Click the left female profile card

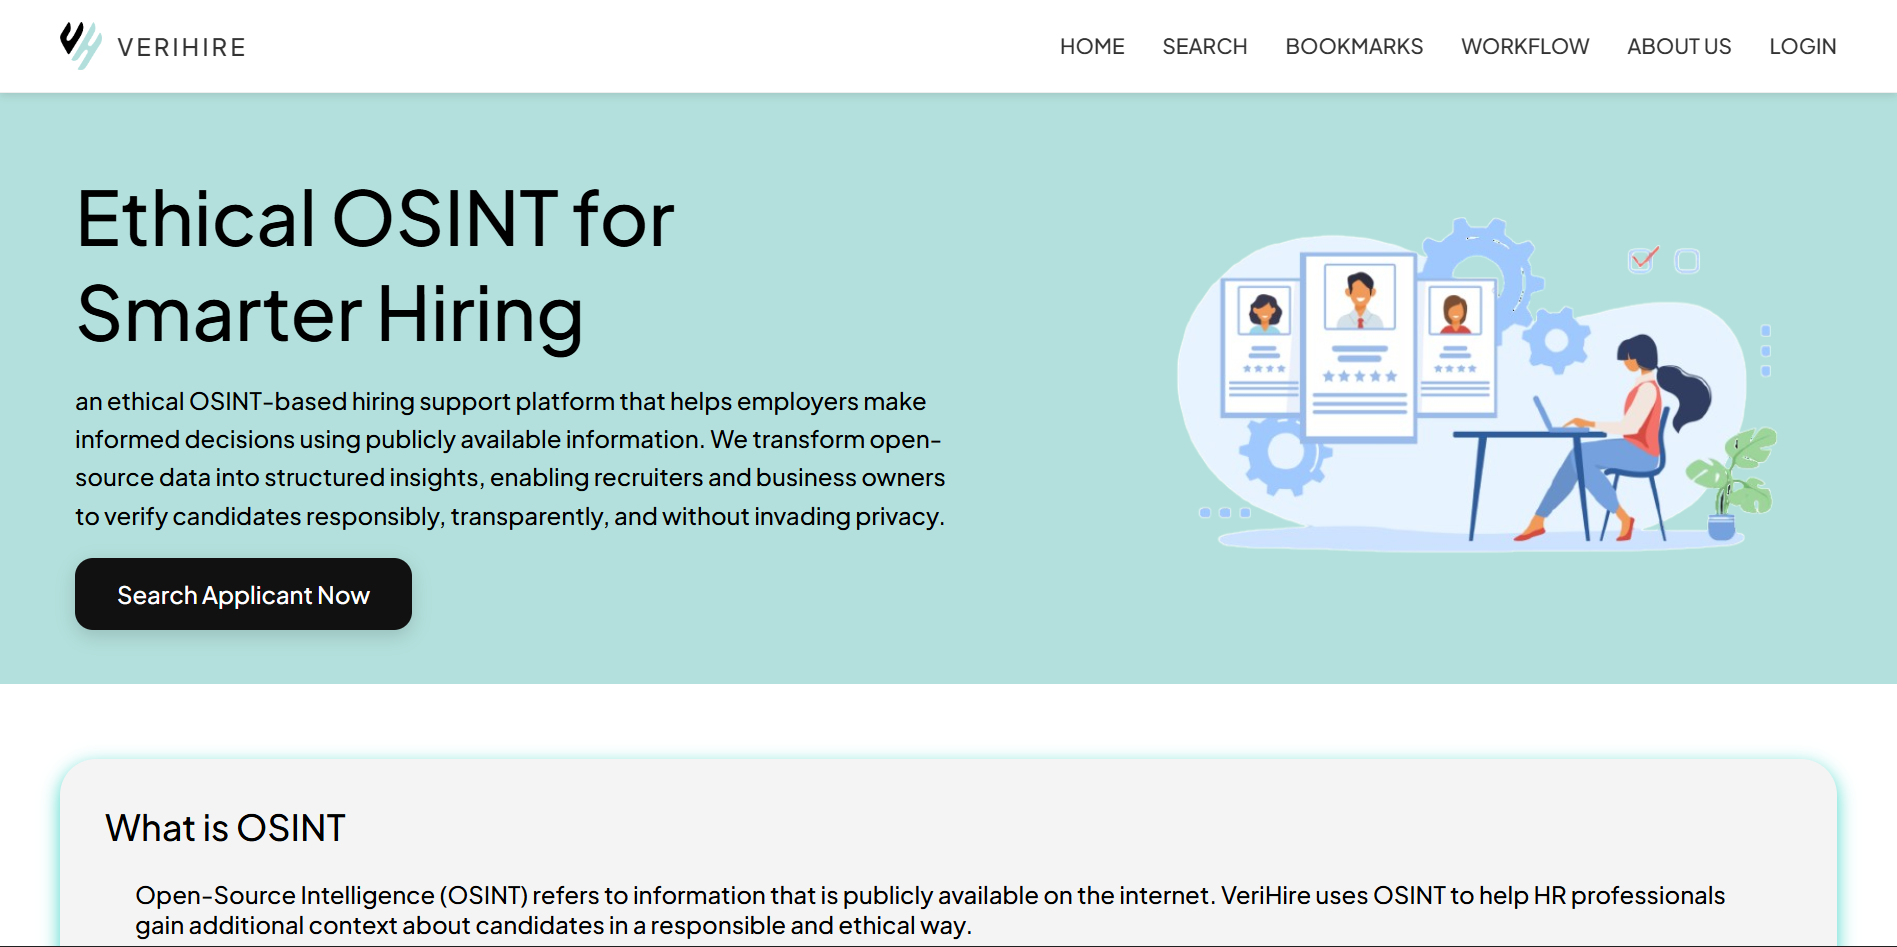(x=1263, y=345)
